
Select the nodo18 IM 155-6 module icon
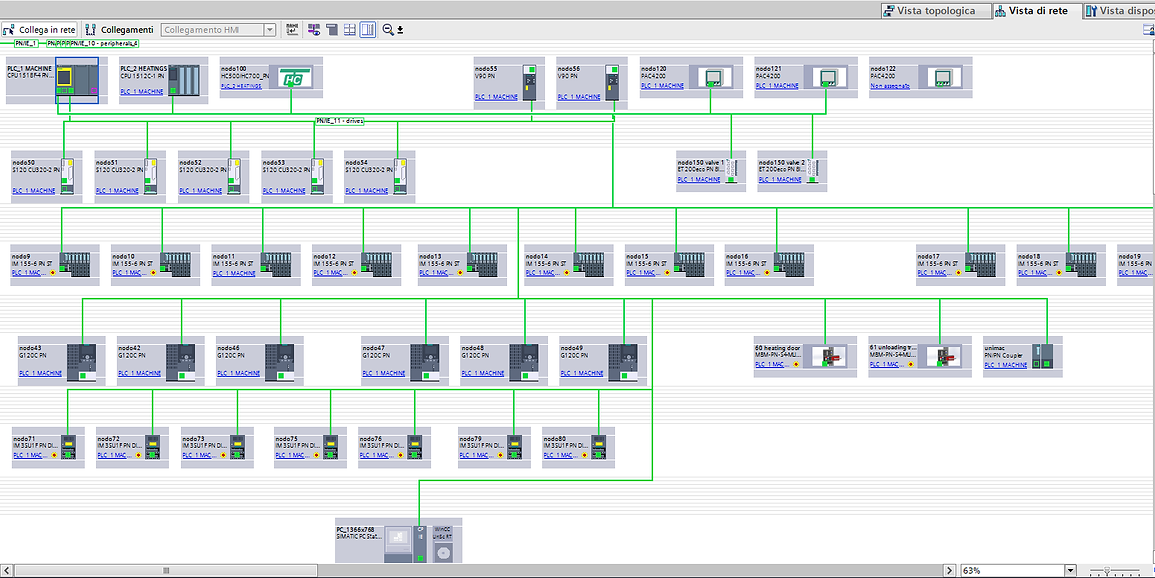point(1081,264)
